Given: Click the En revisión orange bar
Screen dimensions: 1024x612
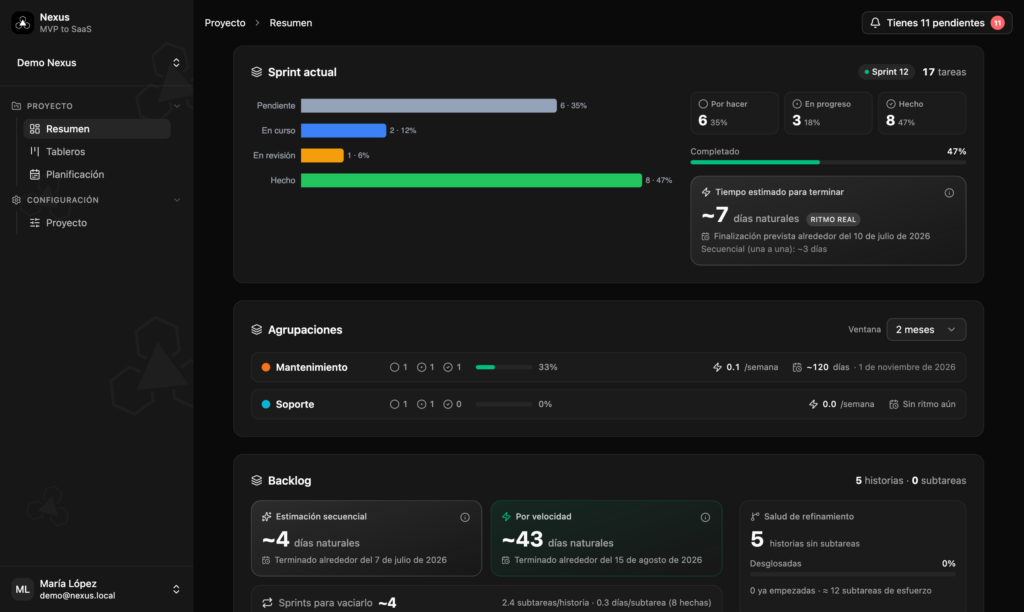Looking at the screenshot, I should point(322,155).
